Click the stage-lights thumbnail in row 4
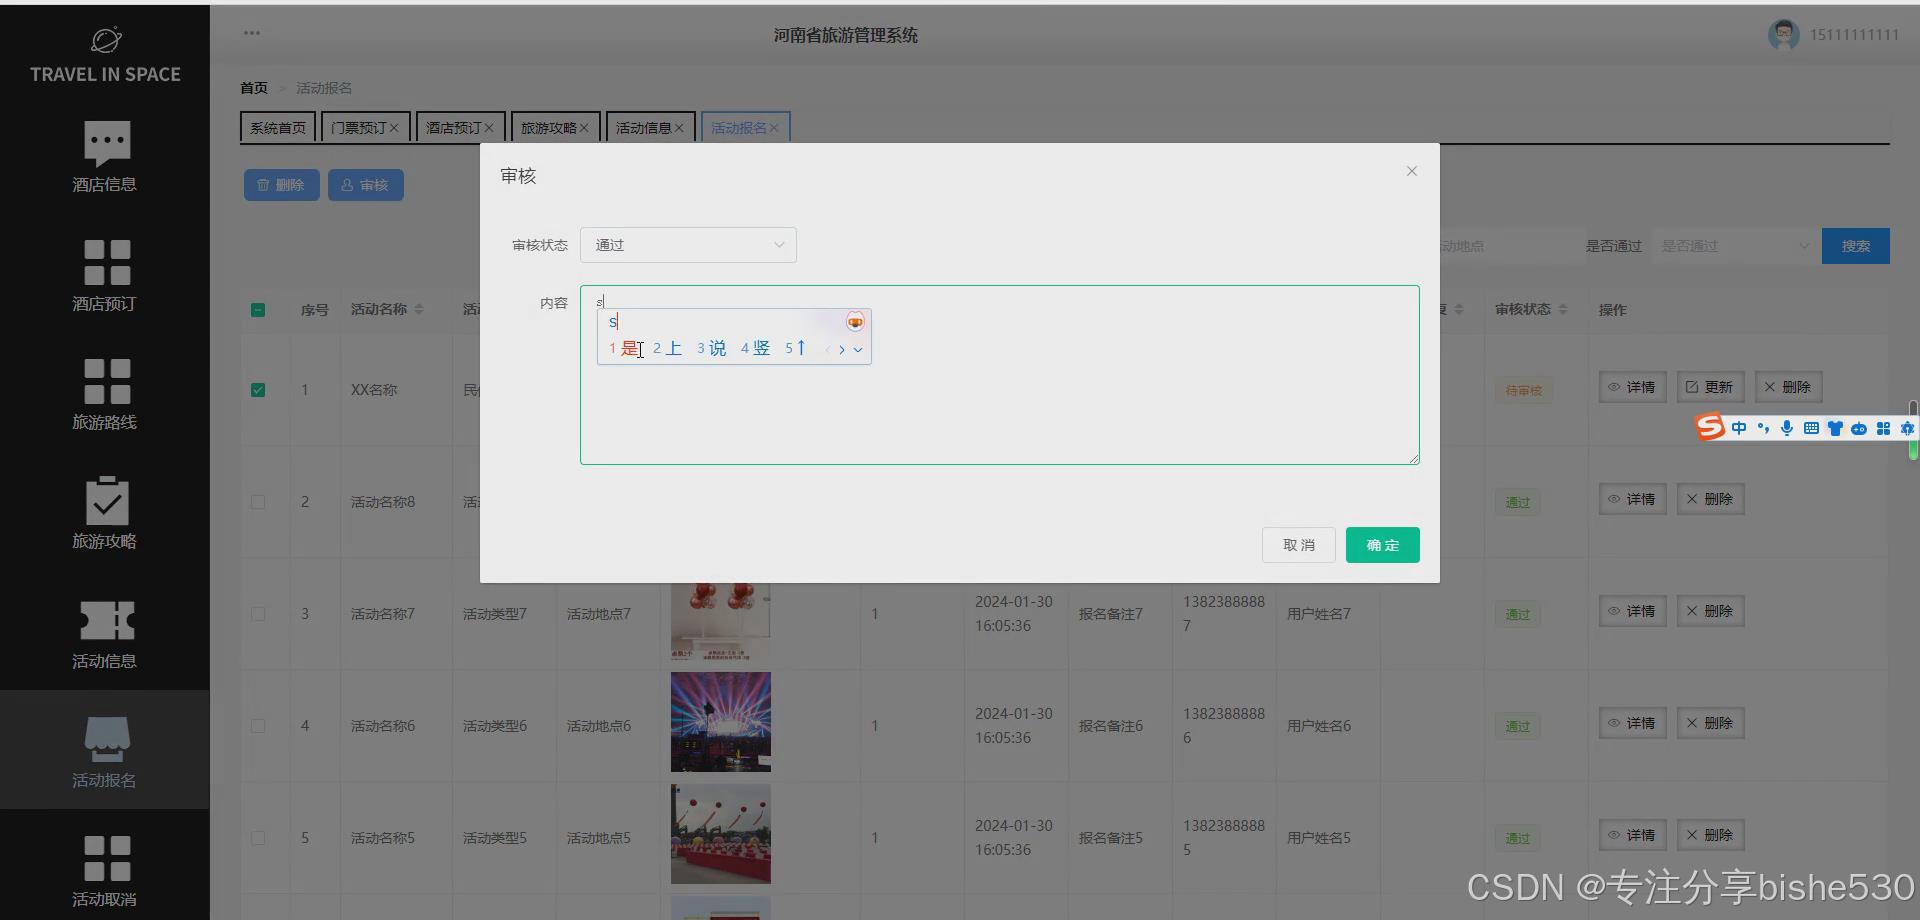 coord(720,722)
